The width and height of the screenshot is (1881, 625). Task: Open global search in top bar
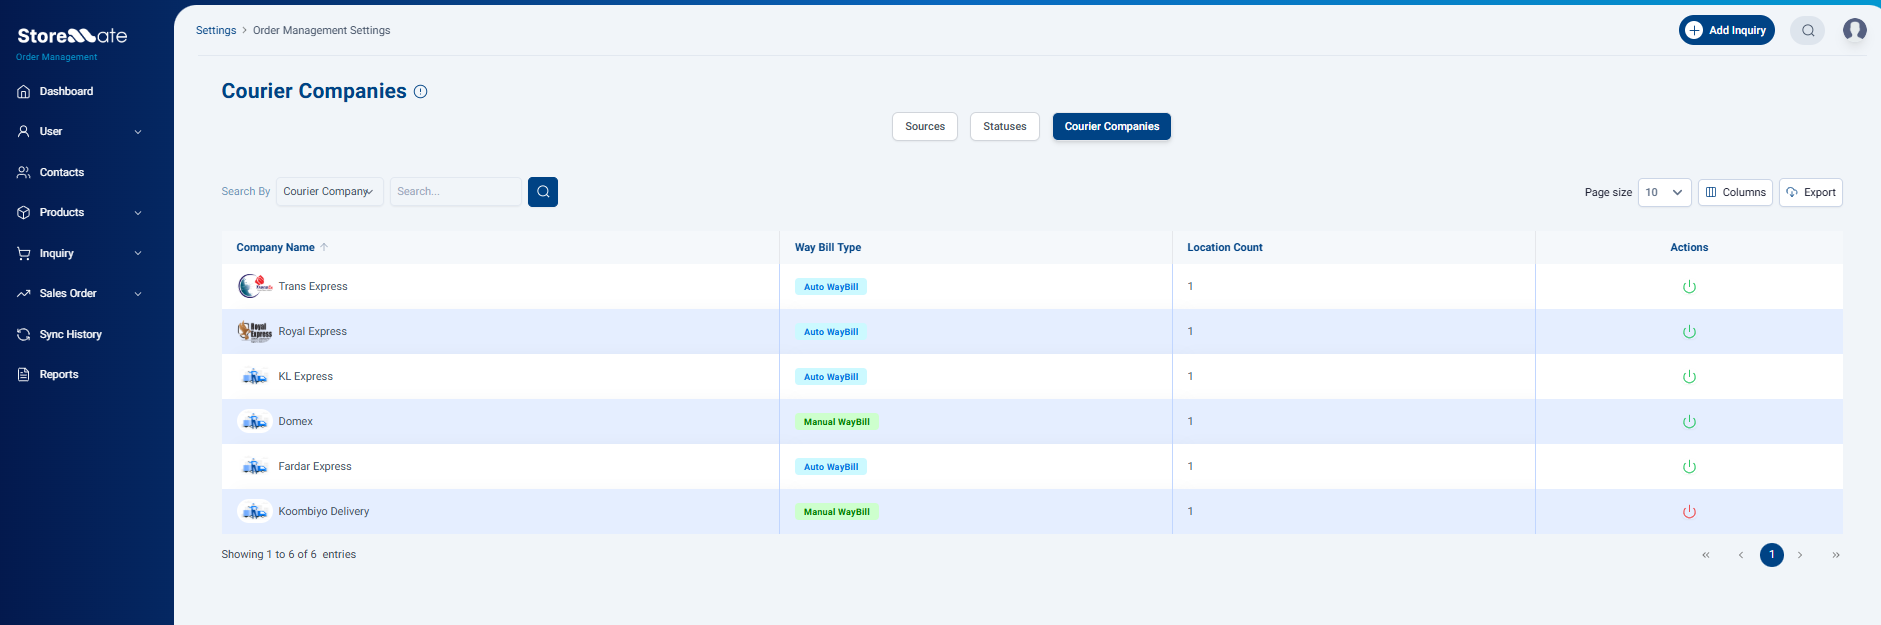coord(1808,31)
